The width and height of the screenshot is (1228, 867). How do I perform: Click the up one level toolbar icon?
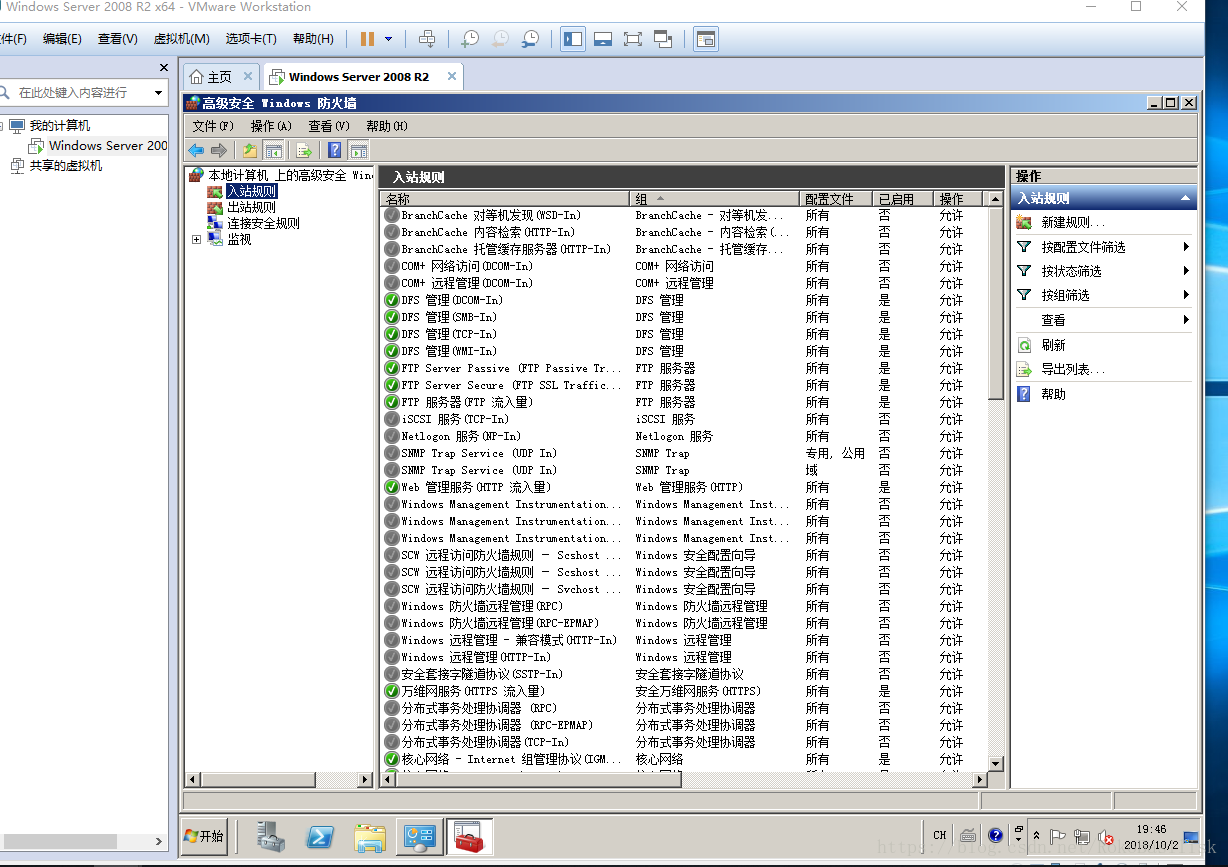pyautogui.click(x=250, y=151)
